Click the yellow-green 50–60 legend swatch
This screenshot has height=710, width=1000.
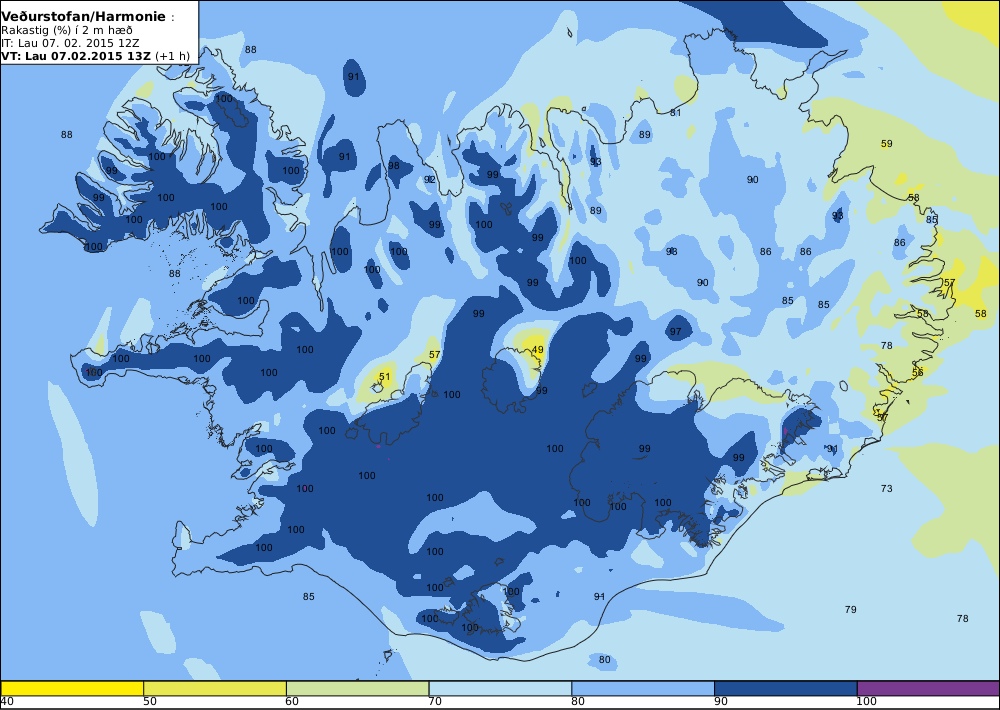pyautogui.click(x=215, y=688)
